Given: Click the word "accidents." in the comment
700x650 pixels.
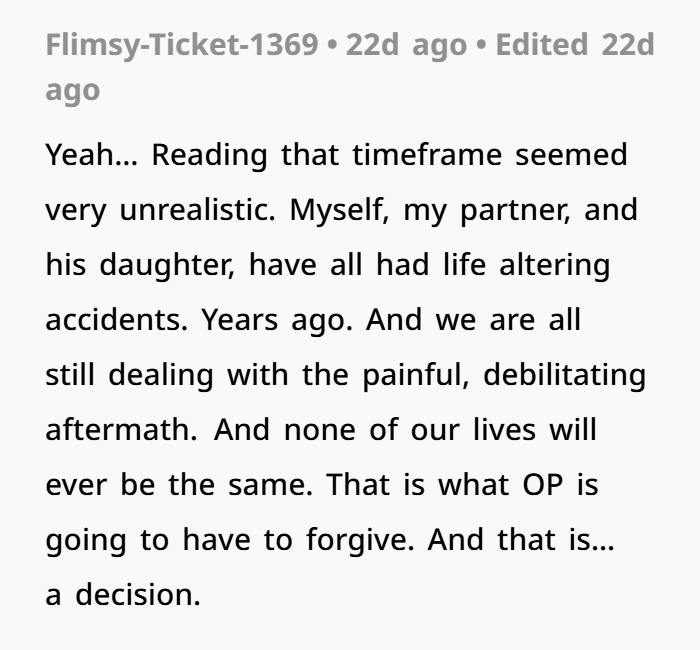Looking at the screenshot, I should coord(117,320).
